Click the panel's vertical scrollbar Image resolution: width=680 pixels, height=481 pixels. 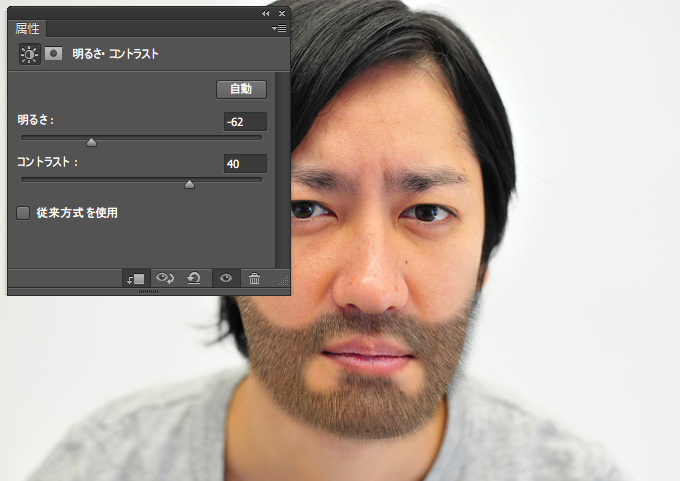click(282, 170)
